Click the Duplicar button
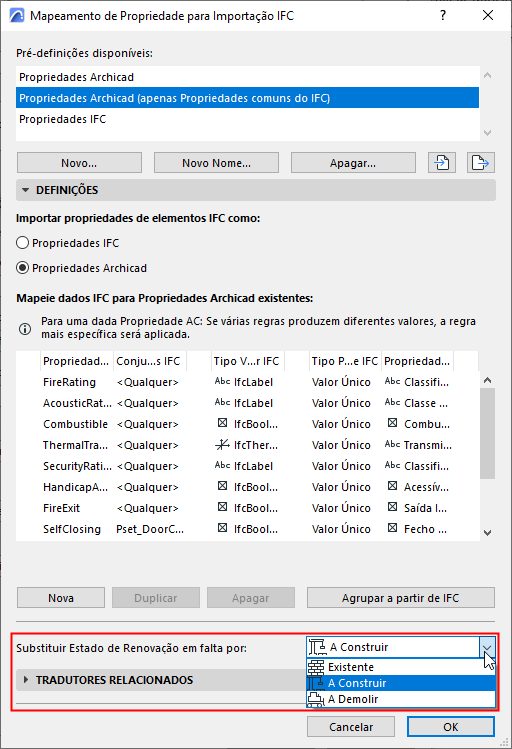Viewport: 512px width, 749px height. point(156,598)
